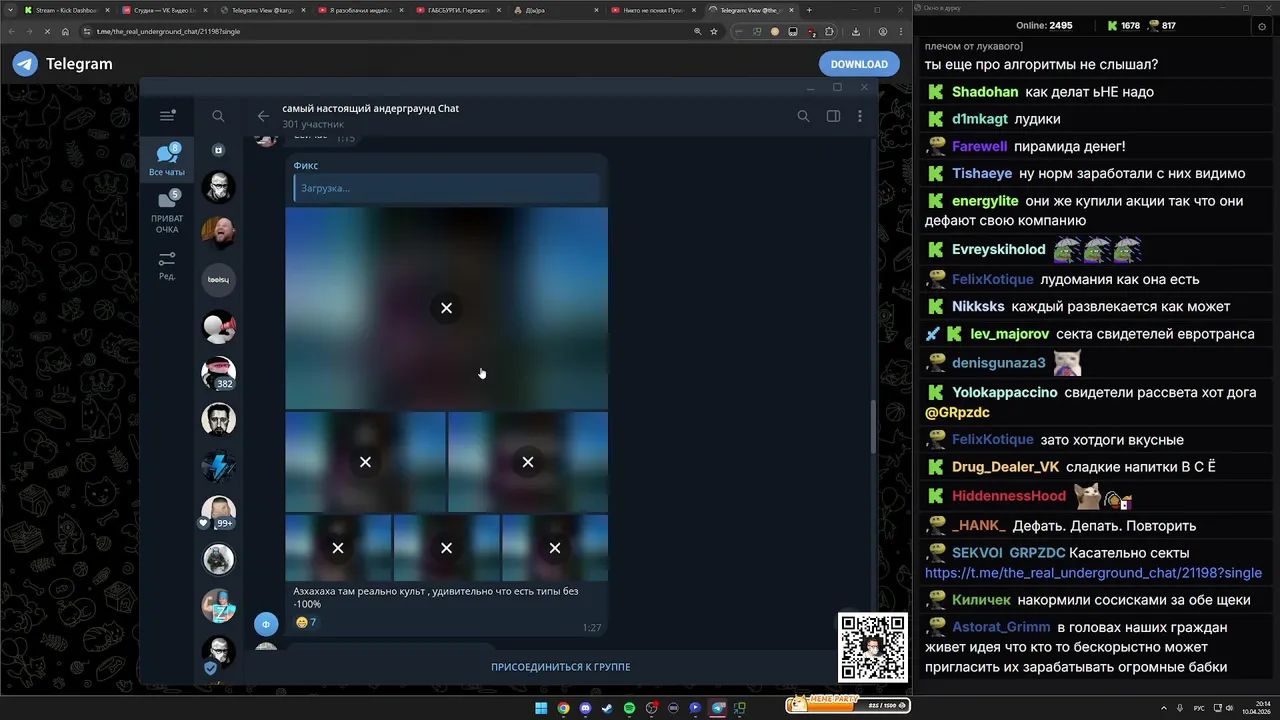This screenshot has height=720, width=1280.
Task: Go back with the chat header arrow
Action: tap(263, 116)
